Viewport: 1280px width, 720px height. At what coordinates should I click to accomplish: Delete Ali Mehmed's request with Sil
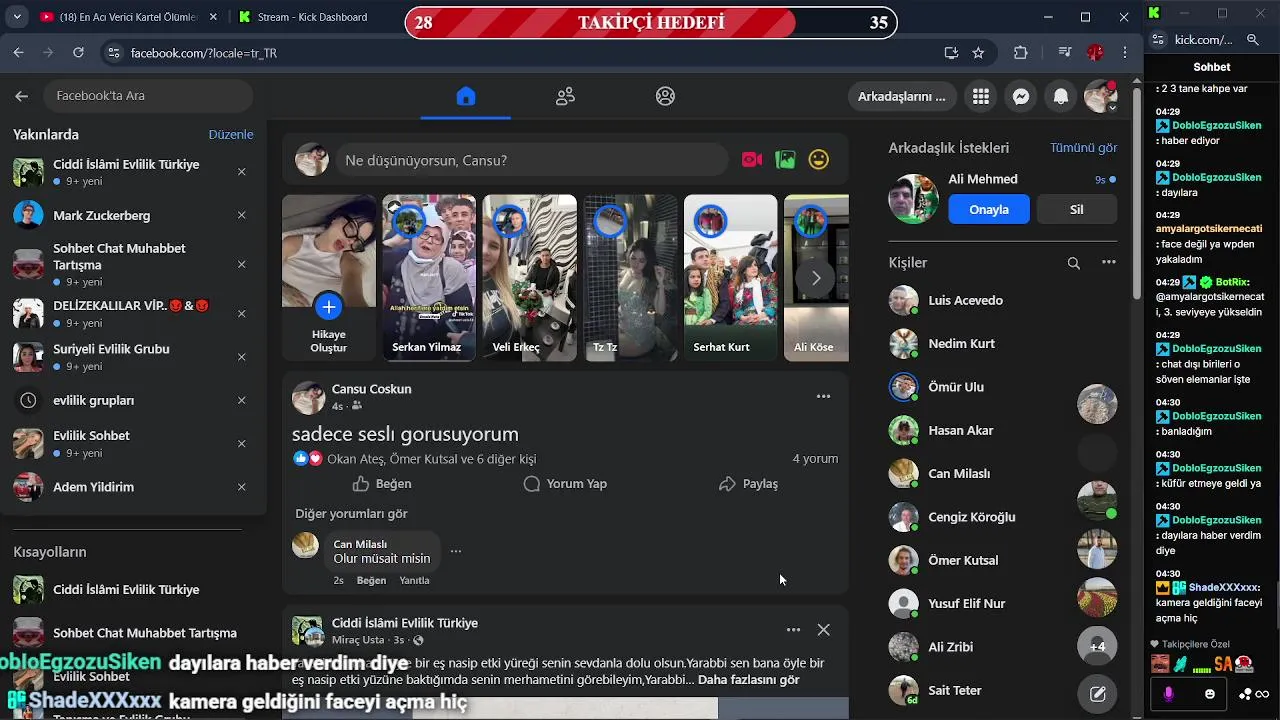[x=1077, y=210]
